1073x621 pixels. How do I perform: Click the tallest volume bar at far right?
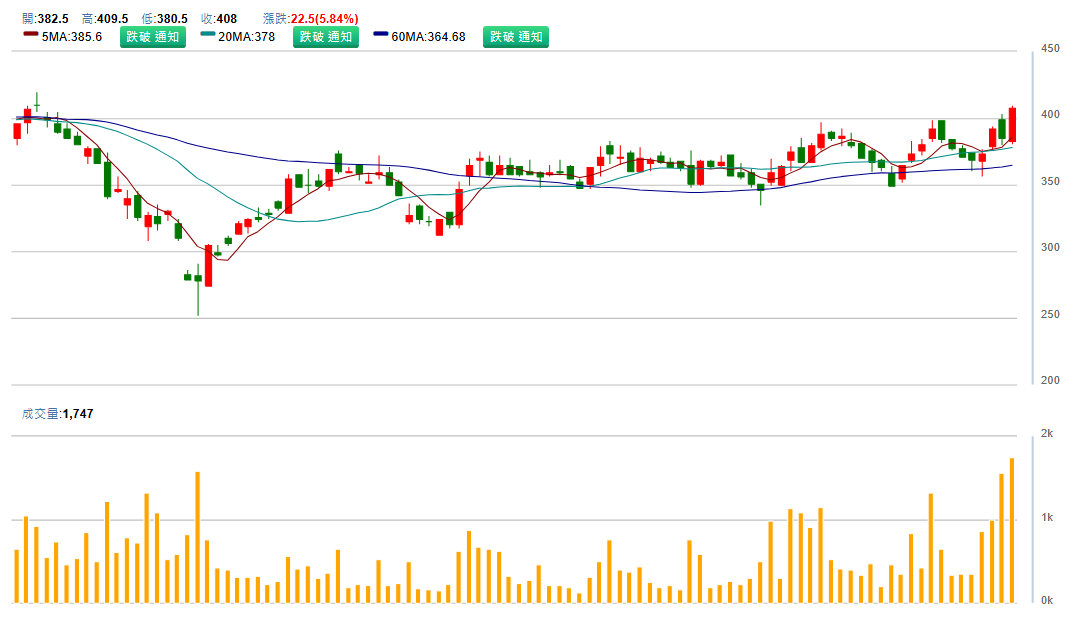pyautogui.click(x=1012, y=530)
